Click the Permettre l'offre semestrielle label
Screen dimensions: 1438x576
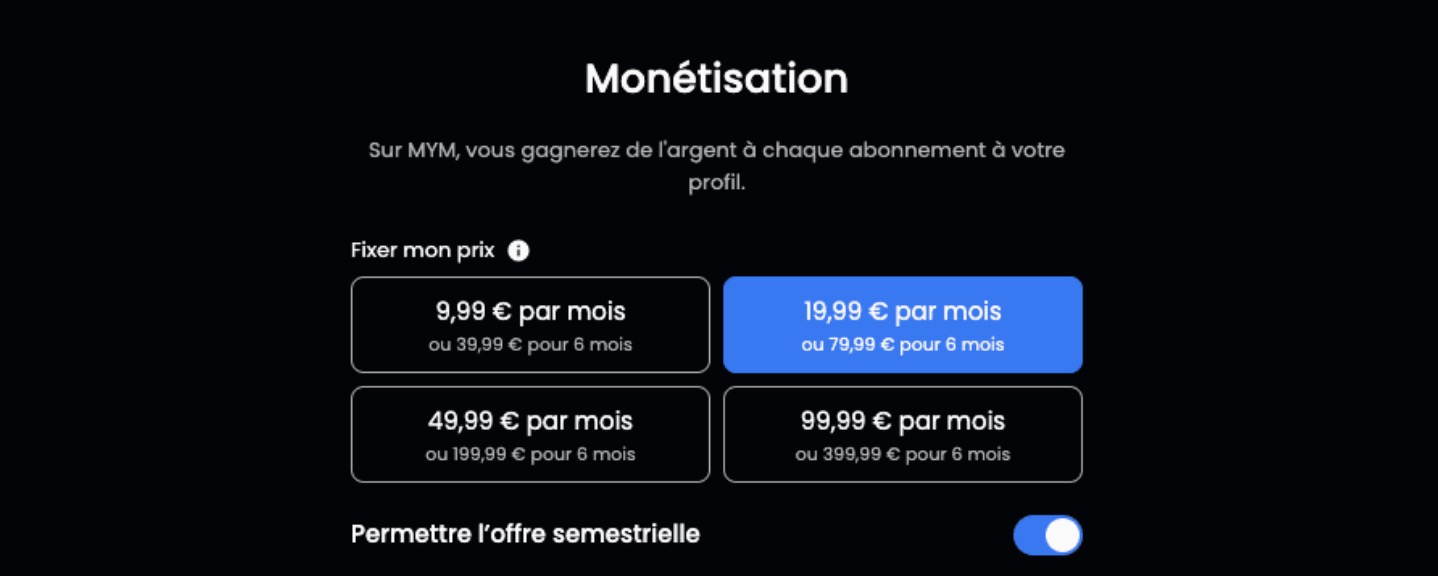(x=525, y=534)
